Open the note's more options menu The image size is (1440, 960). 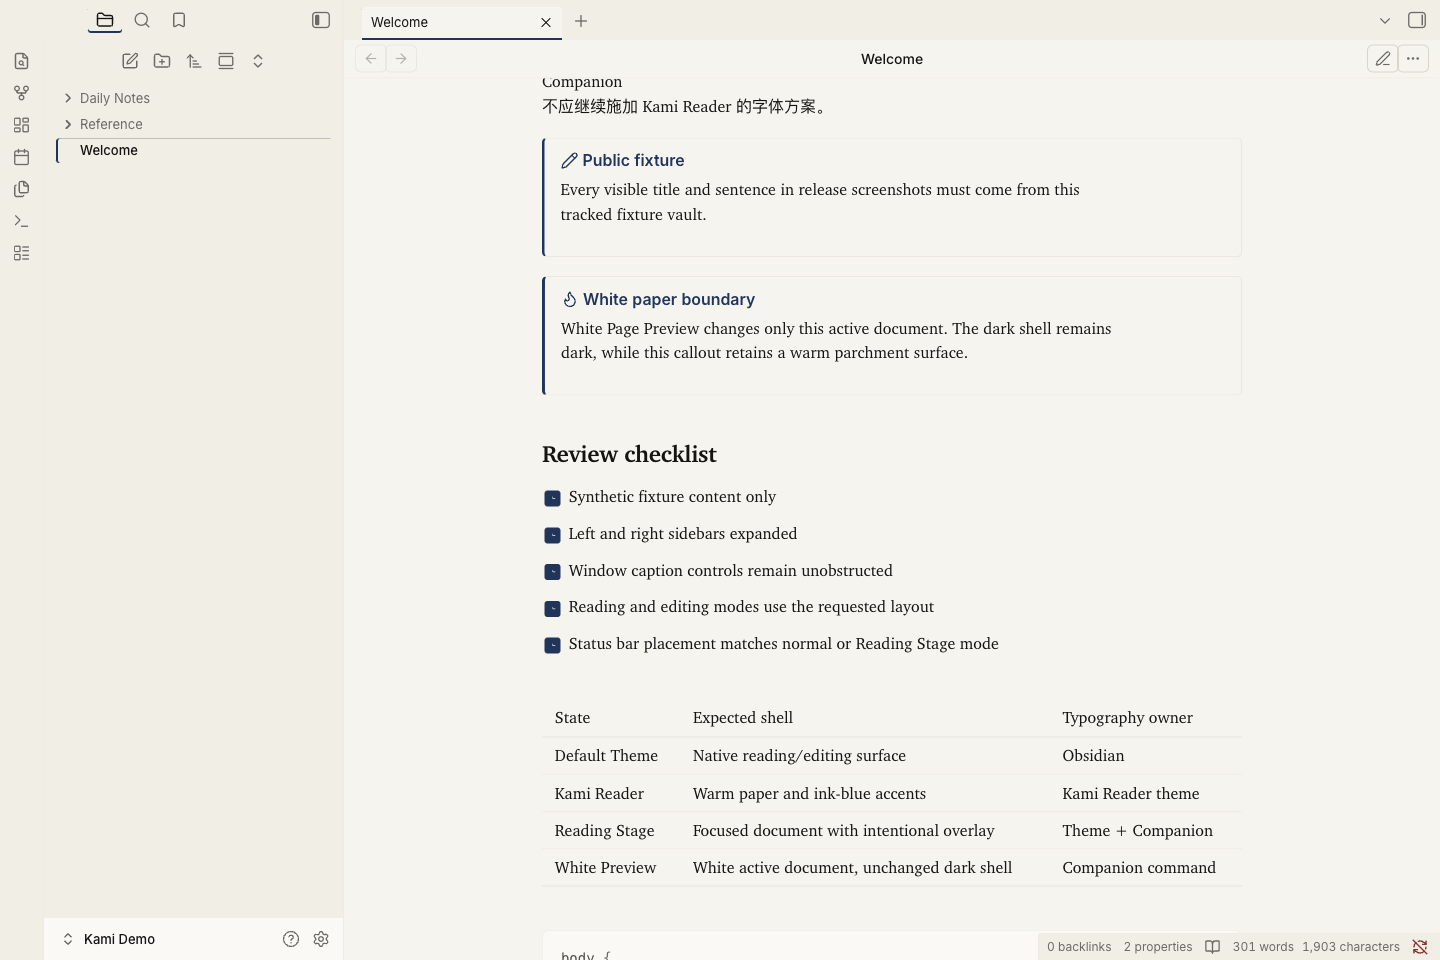tap(1413, 59)
